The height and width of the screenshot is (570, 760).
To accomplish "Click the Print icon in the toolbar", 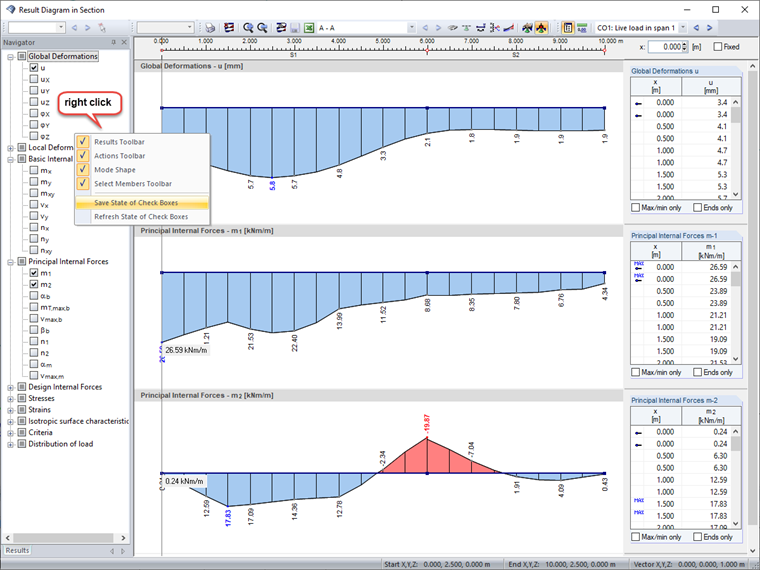I will click(210, 28).
